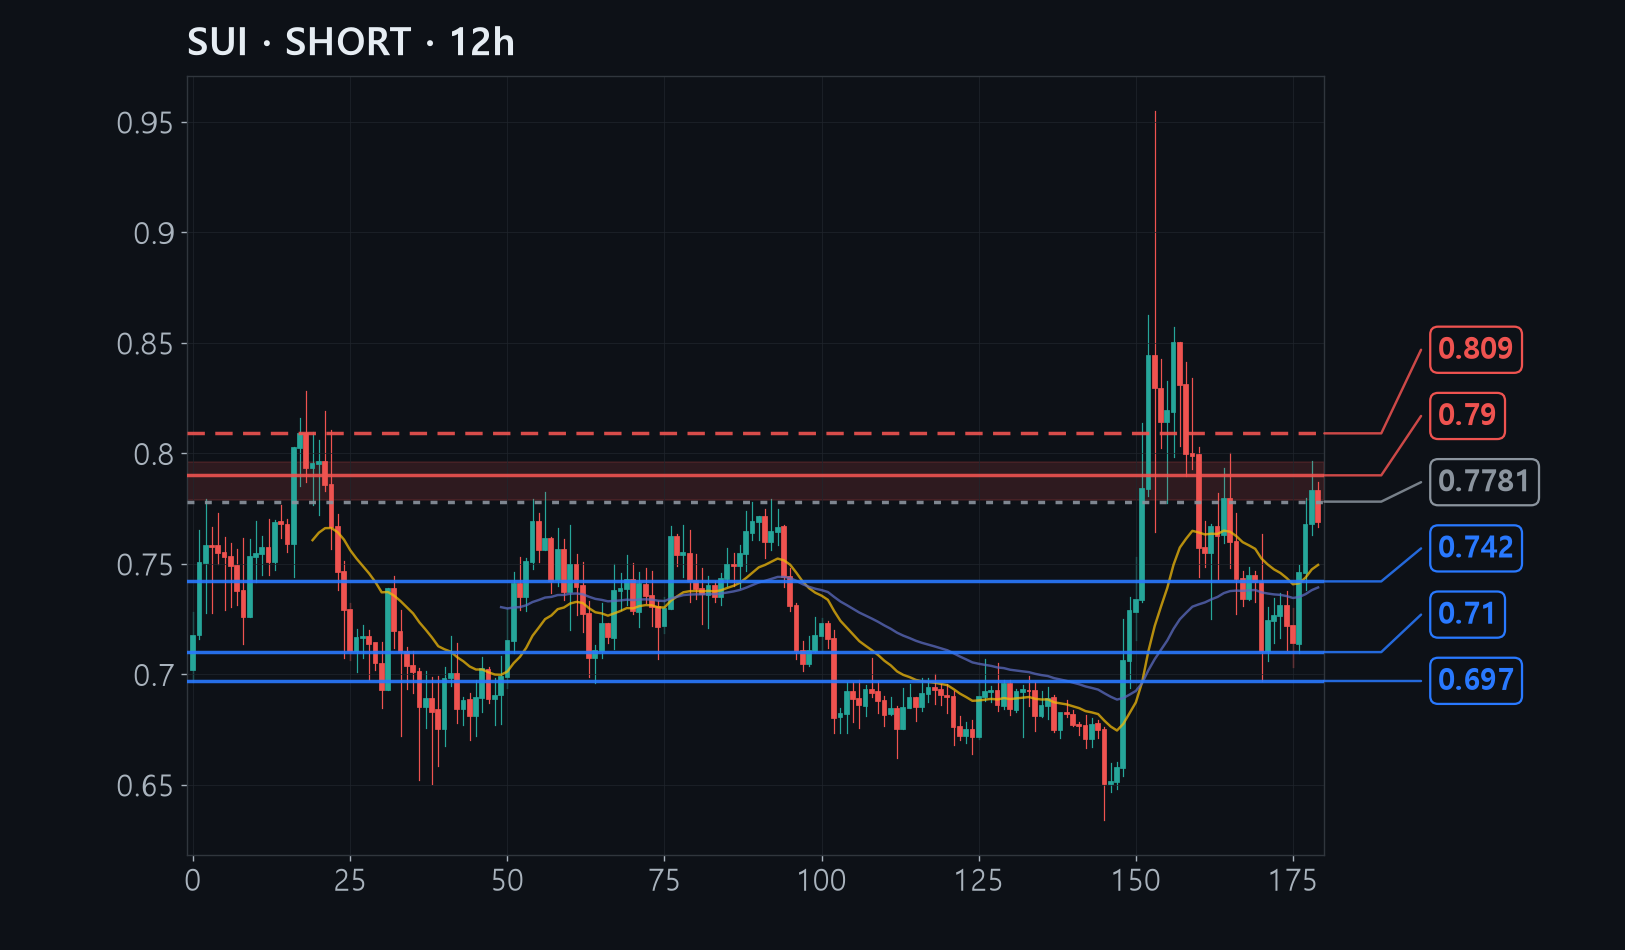Click the x-axis tick label 75
This screenshot has width=1625, height=950.
coord(664,881)
